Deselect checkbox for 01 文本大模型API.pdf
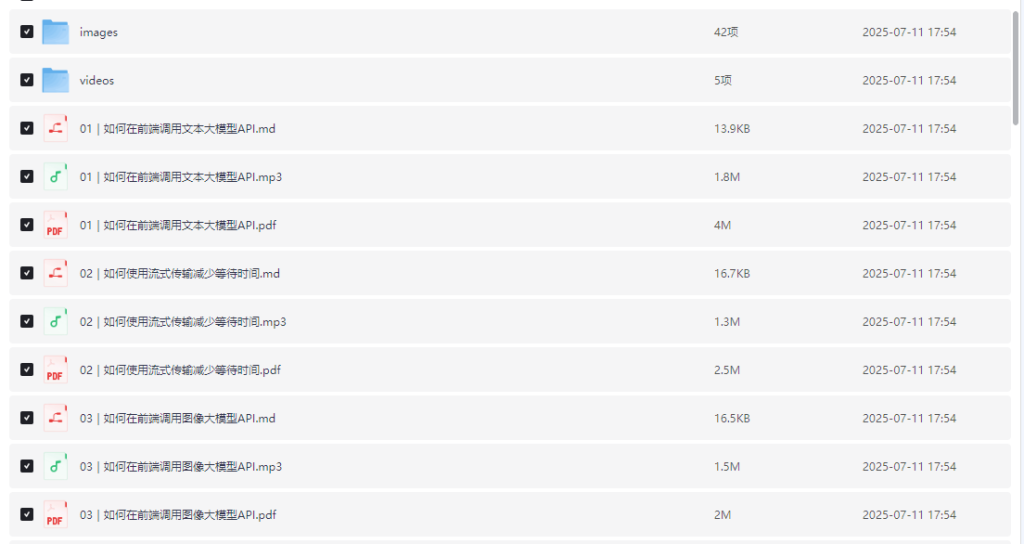 27,225
